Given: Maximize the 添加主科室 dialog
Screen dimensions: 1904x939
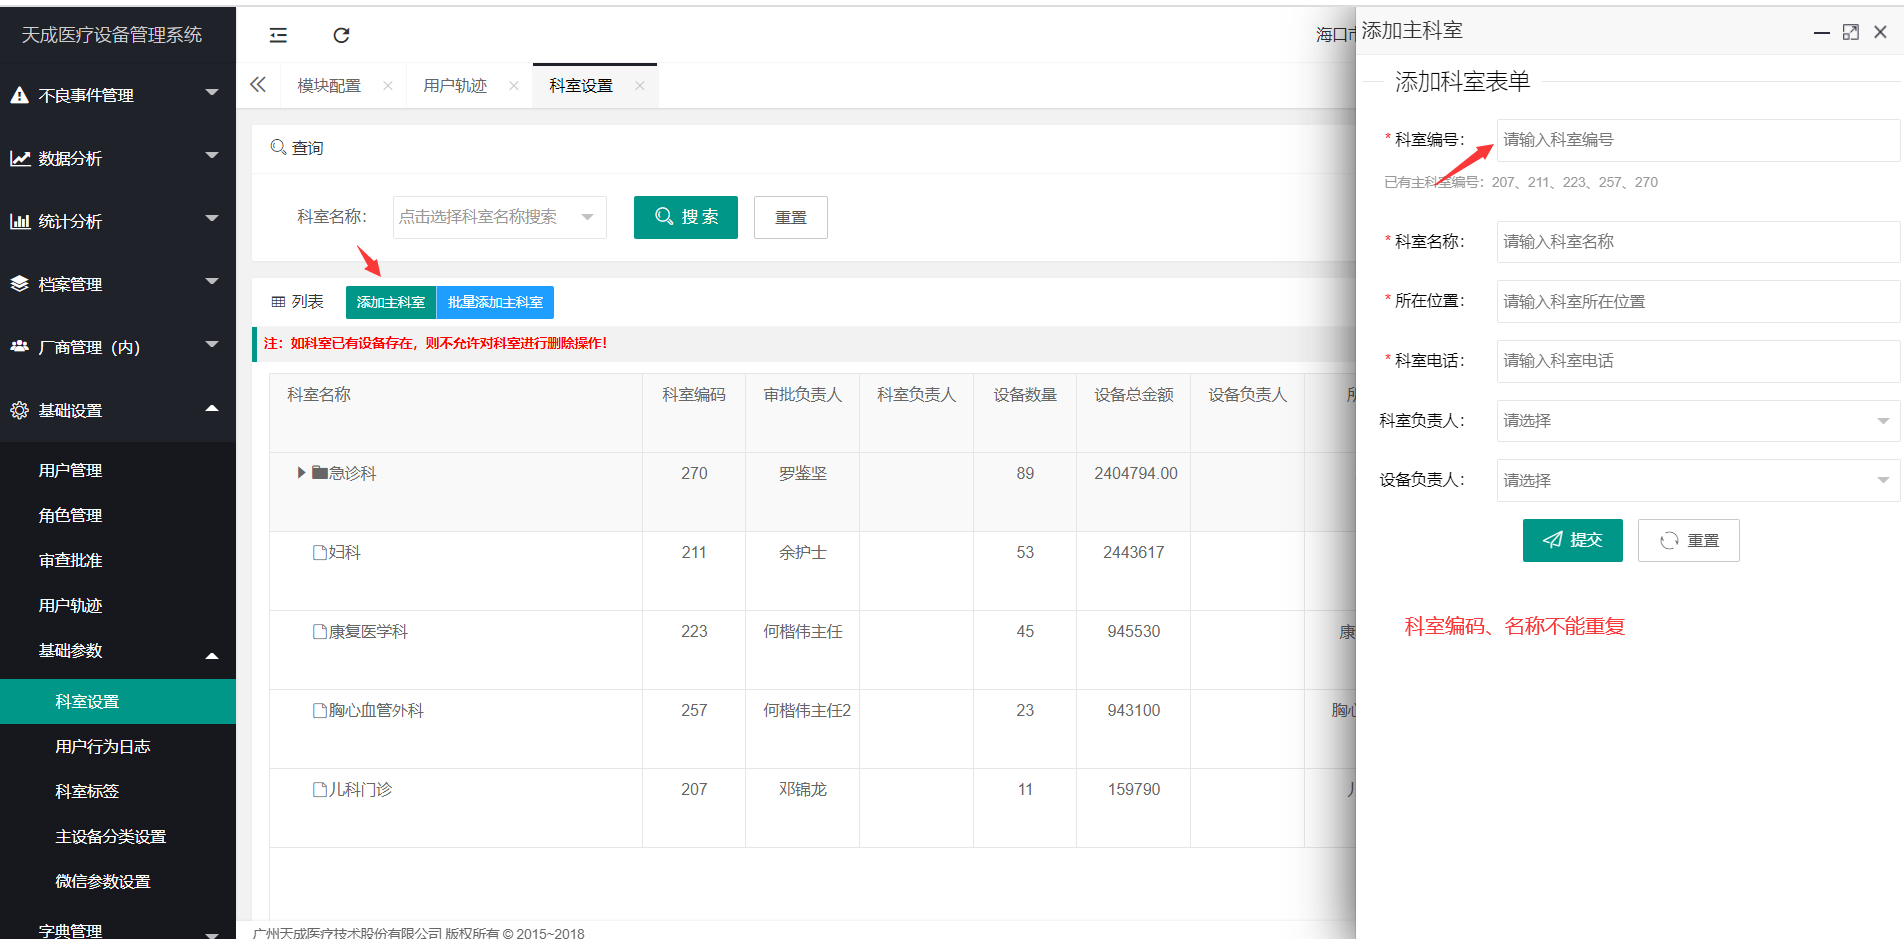Looking at the screenshot, I should coord(1851,32).
